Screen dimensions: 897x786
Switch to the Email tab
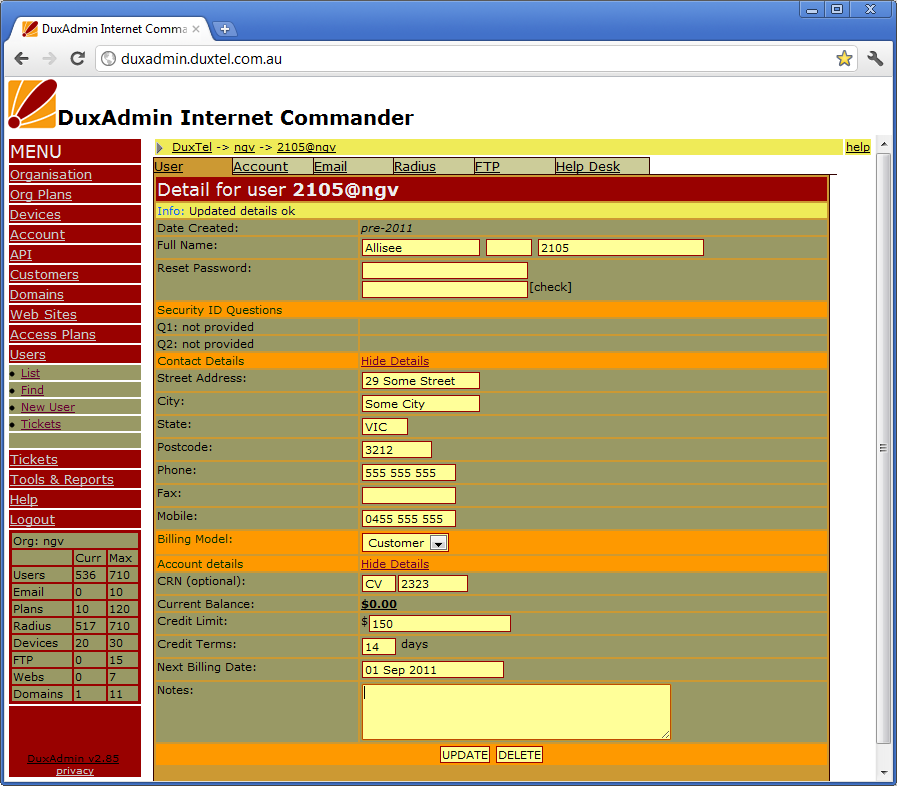331,166
